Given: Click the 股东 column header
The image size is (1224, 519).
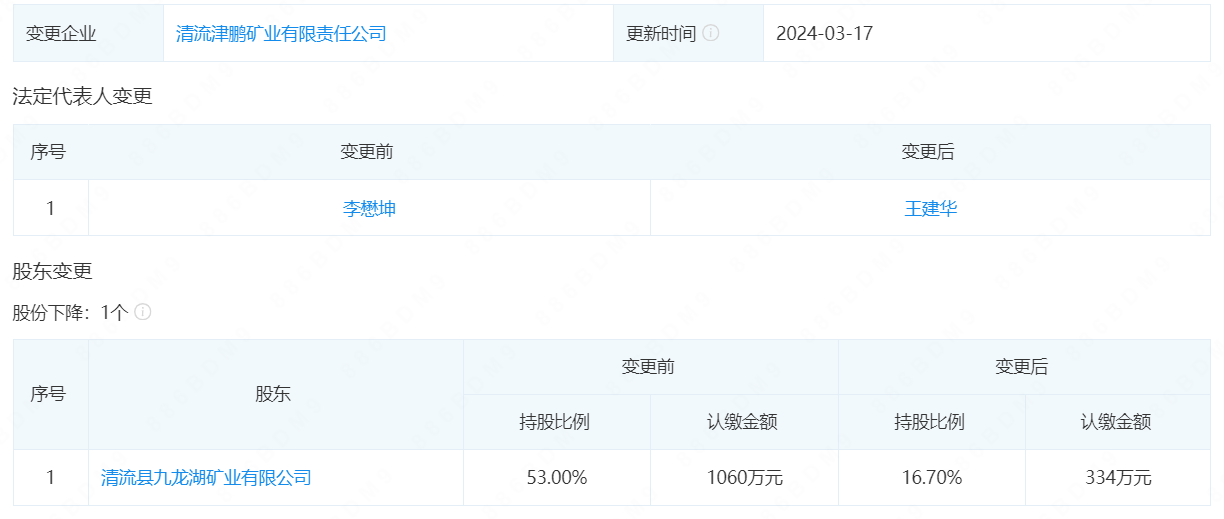Looking at the screenshot, I should pos(273,394).
